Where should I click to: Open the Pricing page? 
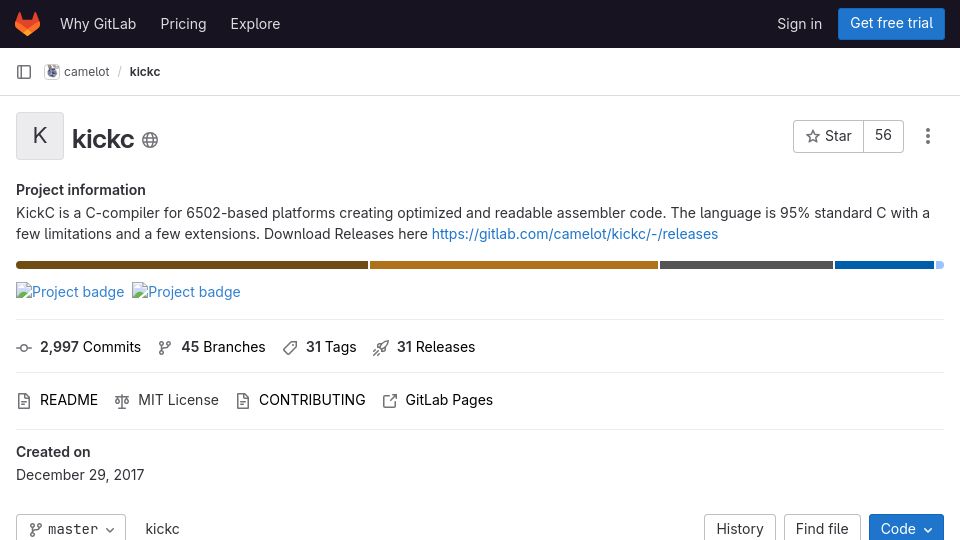point(183,24)
